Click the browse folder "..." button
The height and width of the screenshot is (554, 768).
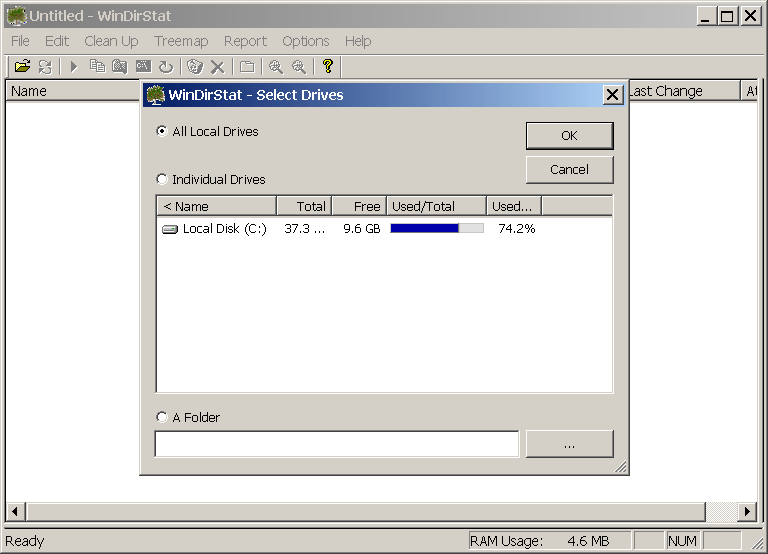coord(569,444)
